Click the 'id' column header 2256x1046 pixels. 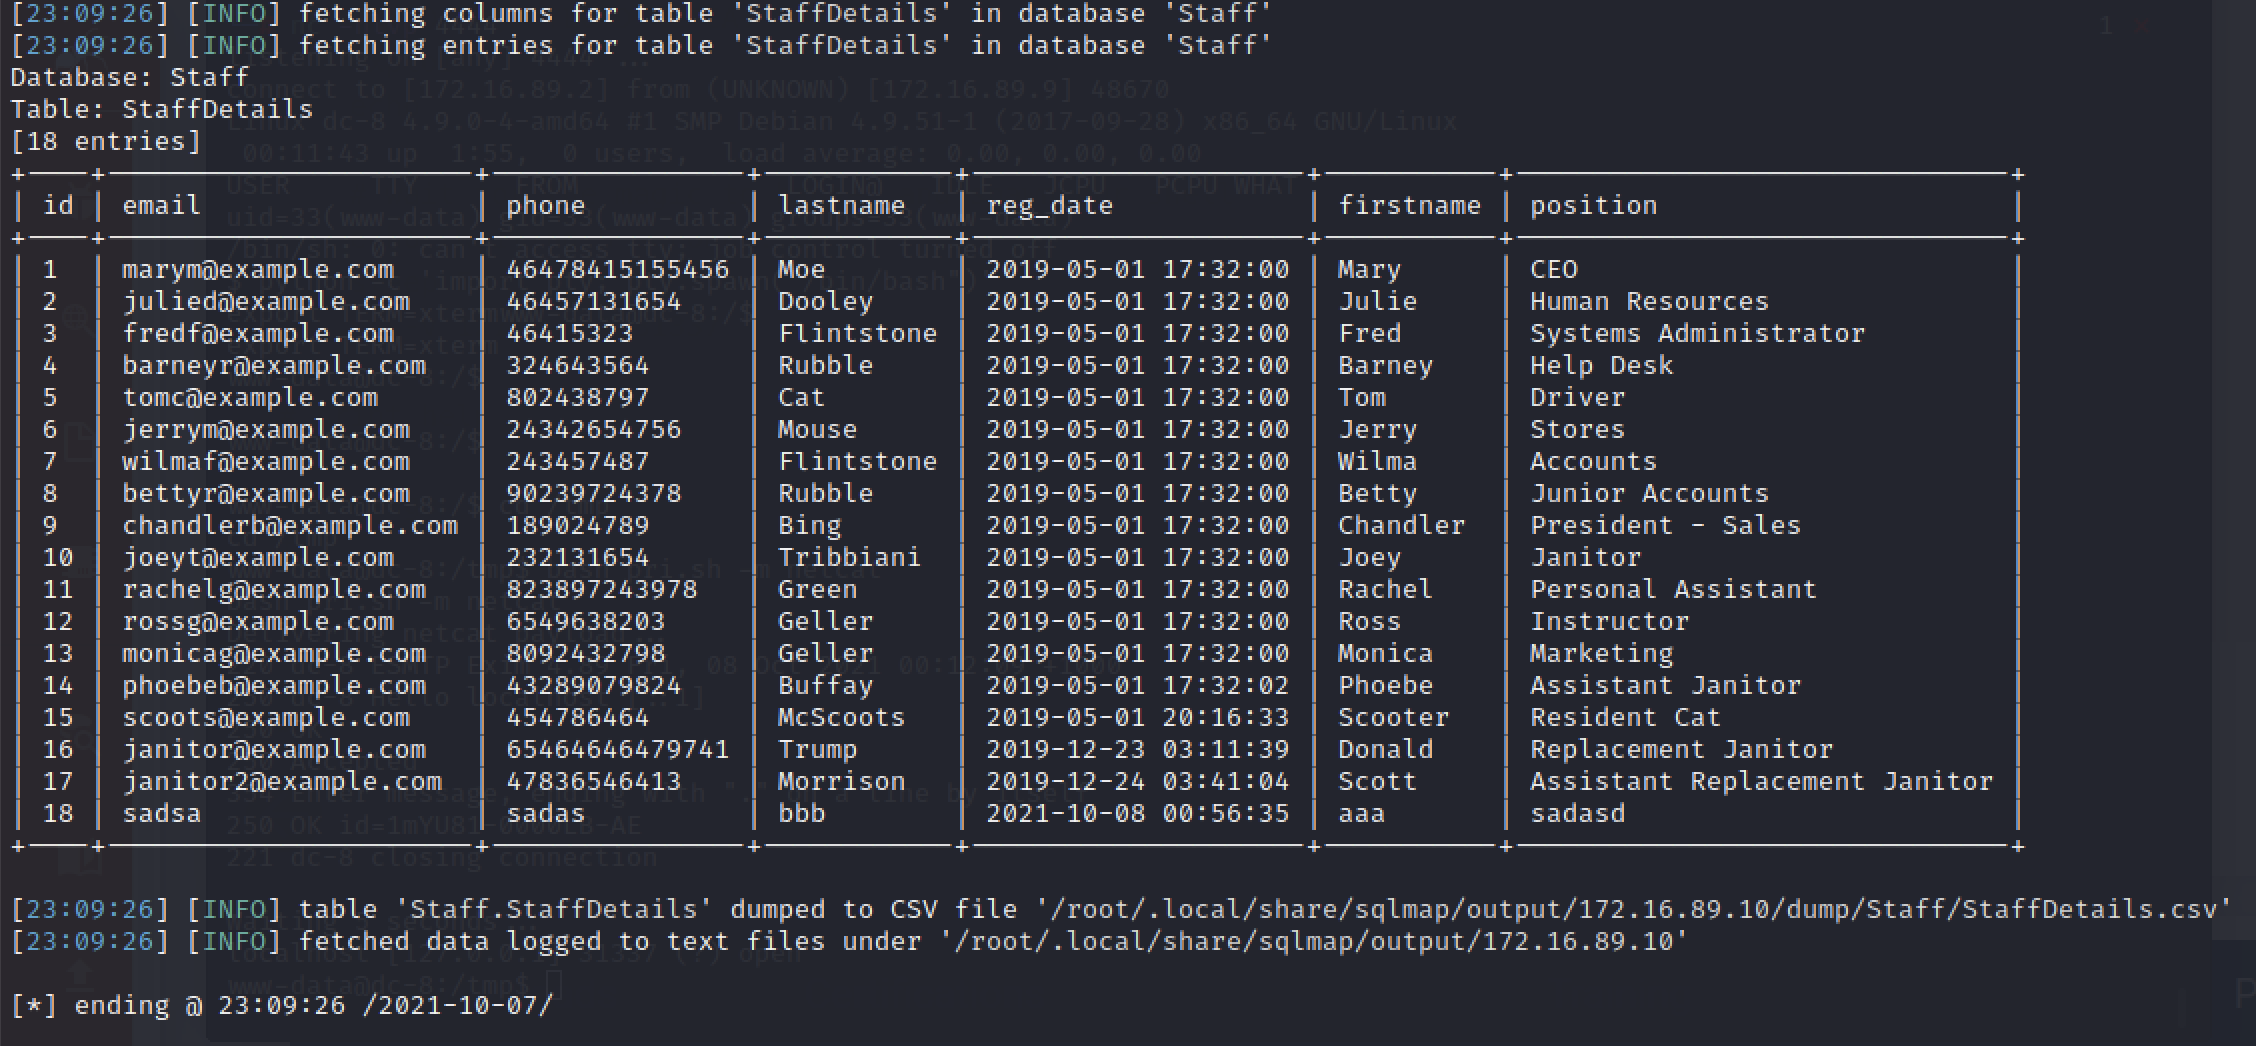click(58, 205)
